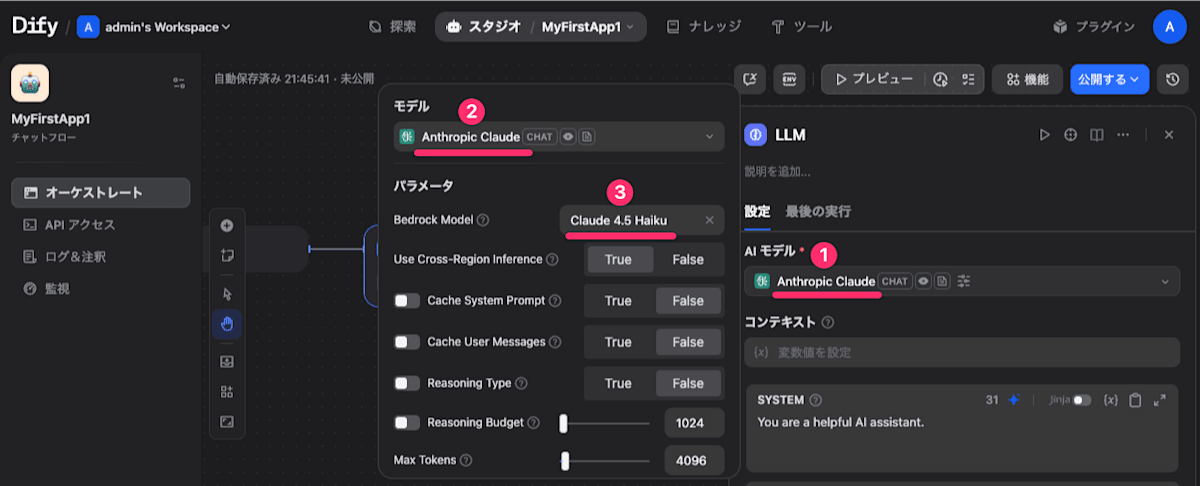Show help tooltip for コンテキスト
1200x486 pixels.
[x=828, y=323]
